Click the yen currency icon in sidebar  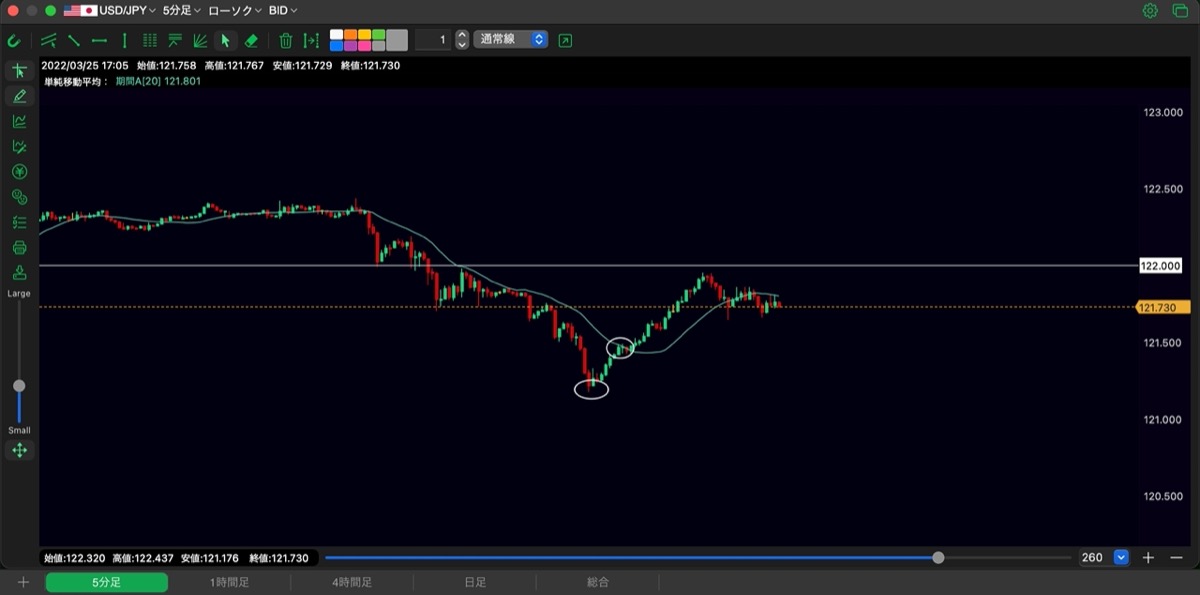(19, 171)
